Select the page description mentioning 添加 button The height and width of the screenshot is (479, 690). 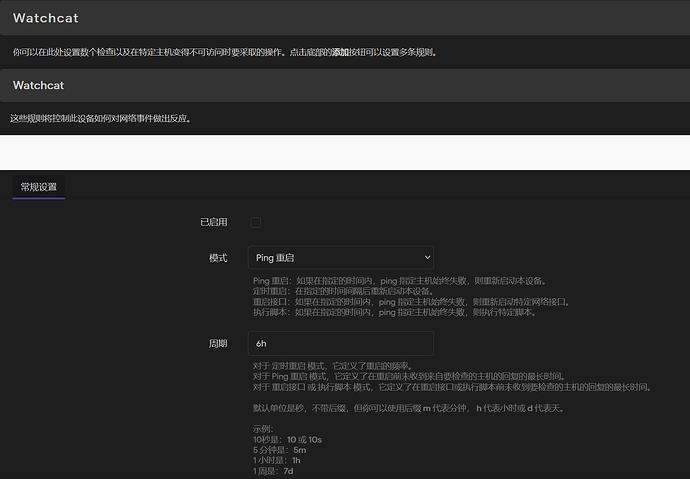(224, 52)
